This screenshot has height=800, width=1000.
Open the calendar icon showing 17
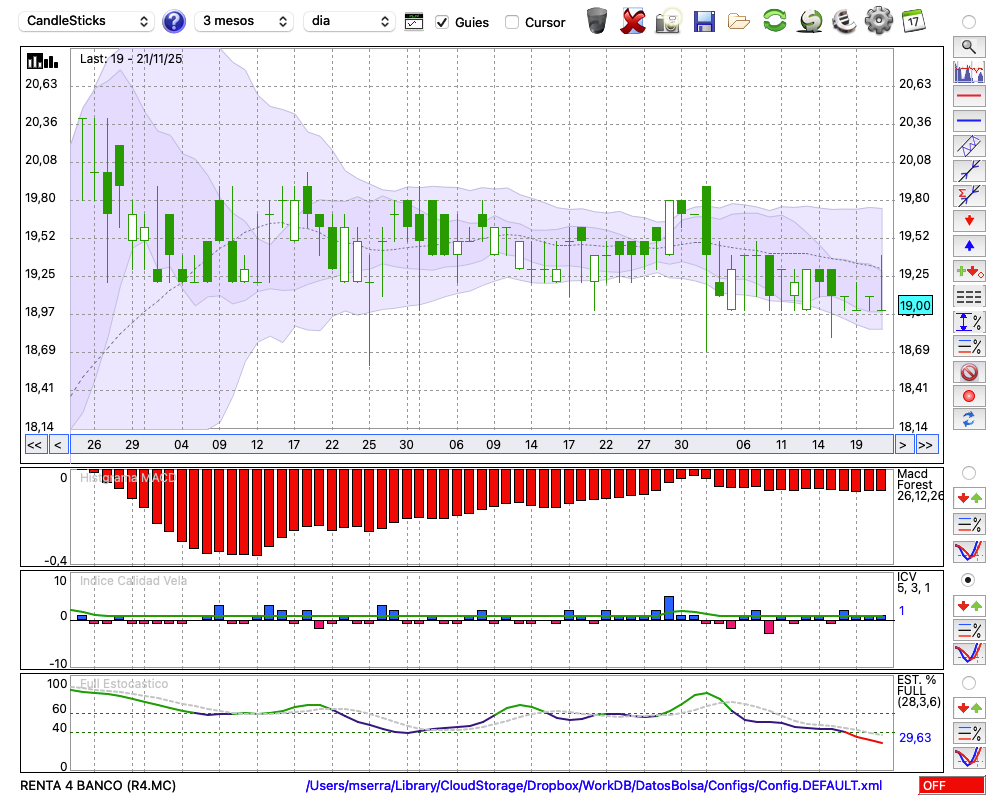click(x=912, y=20)
